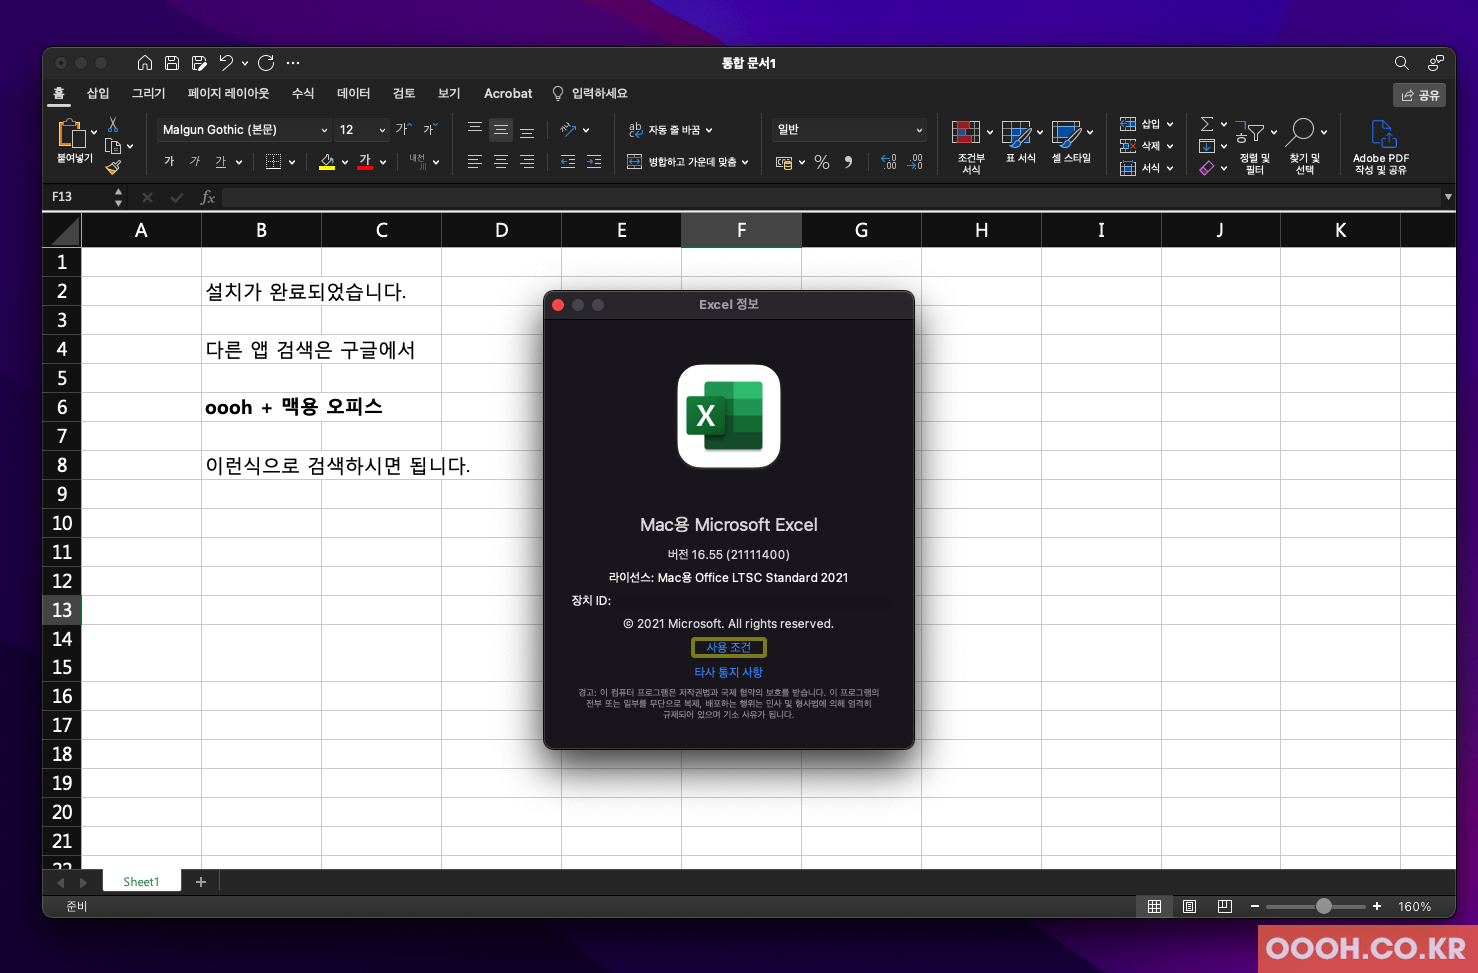Align text to top icon
This screenshot has width=1478, height=973.
tap(475, 129)
